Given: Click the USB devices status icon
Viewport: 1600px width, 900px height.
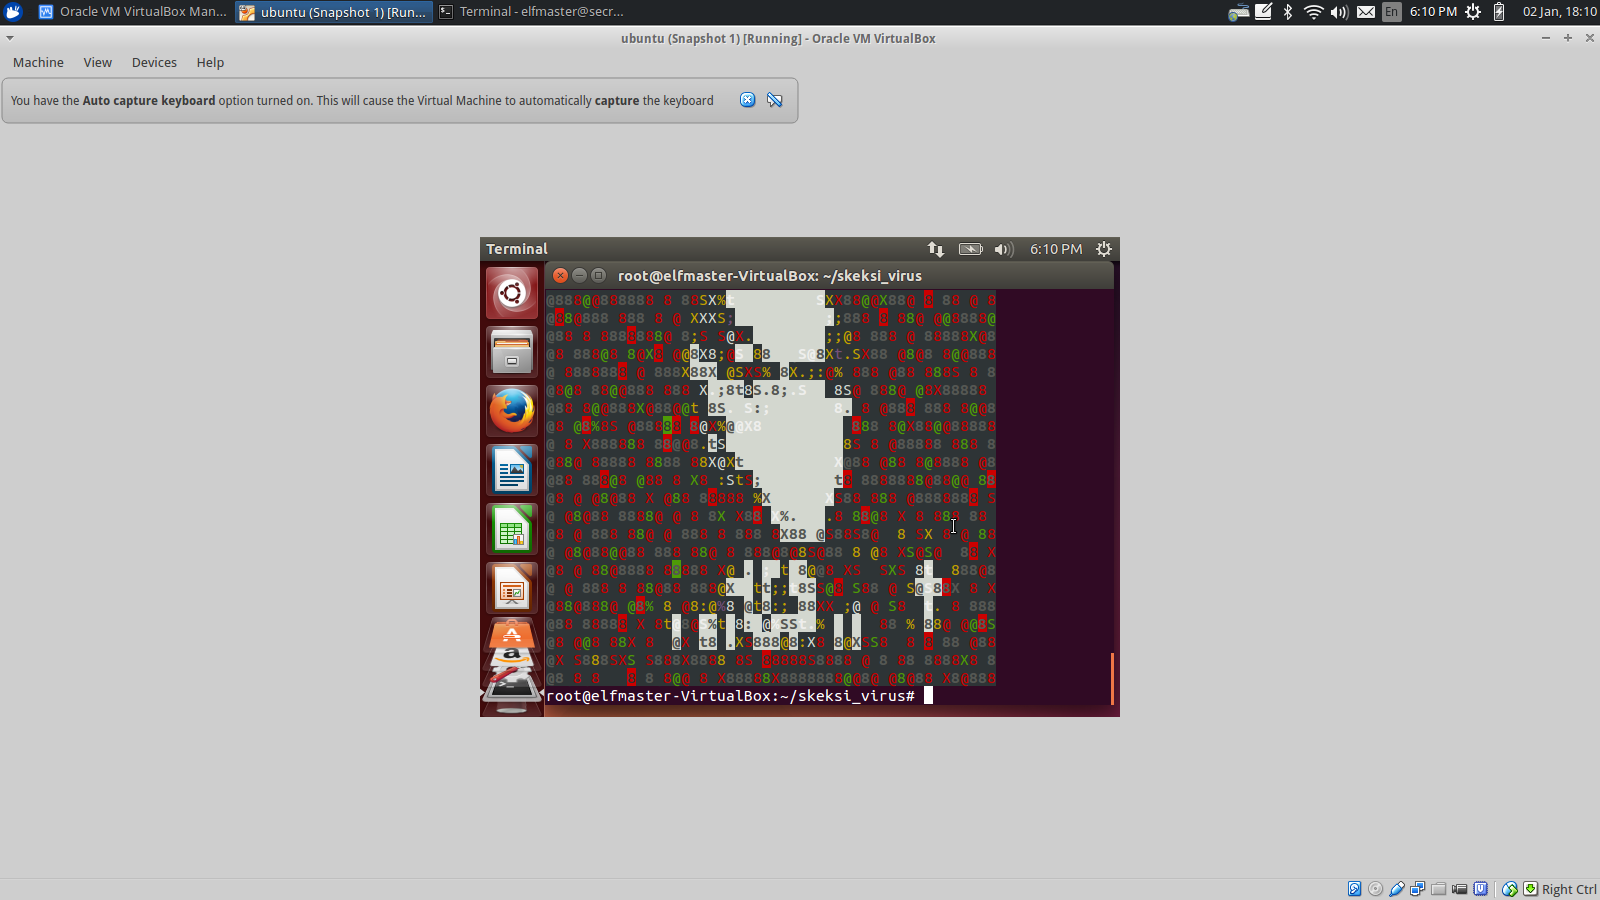Looking at the screenshot, I should click(x=1397, y=889).
